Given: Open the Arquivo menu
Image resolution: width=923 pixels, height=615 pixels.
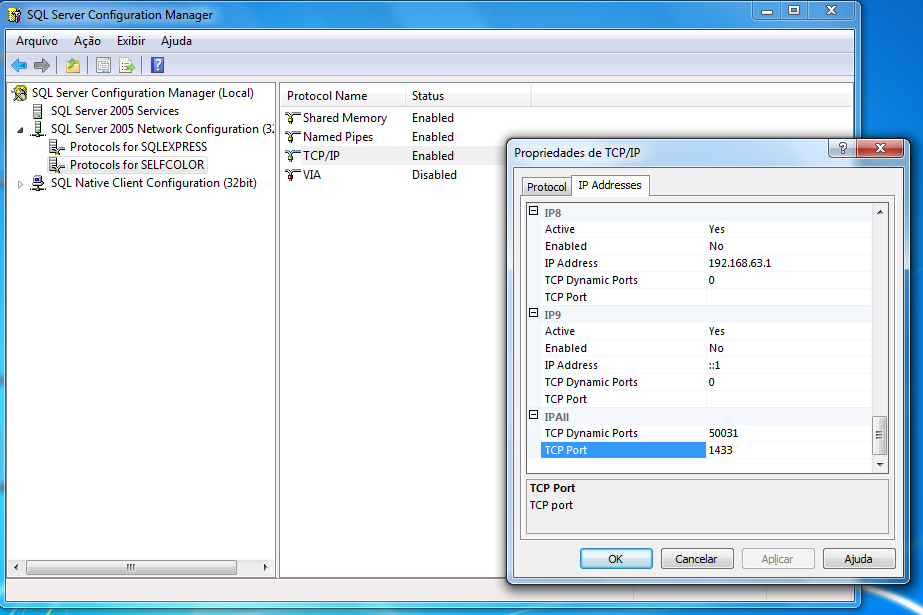Looking at the screenshot, I should coord(36,41).
